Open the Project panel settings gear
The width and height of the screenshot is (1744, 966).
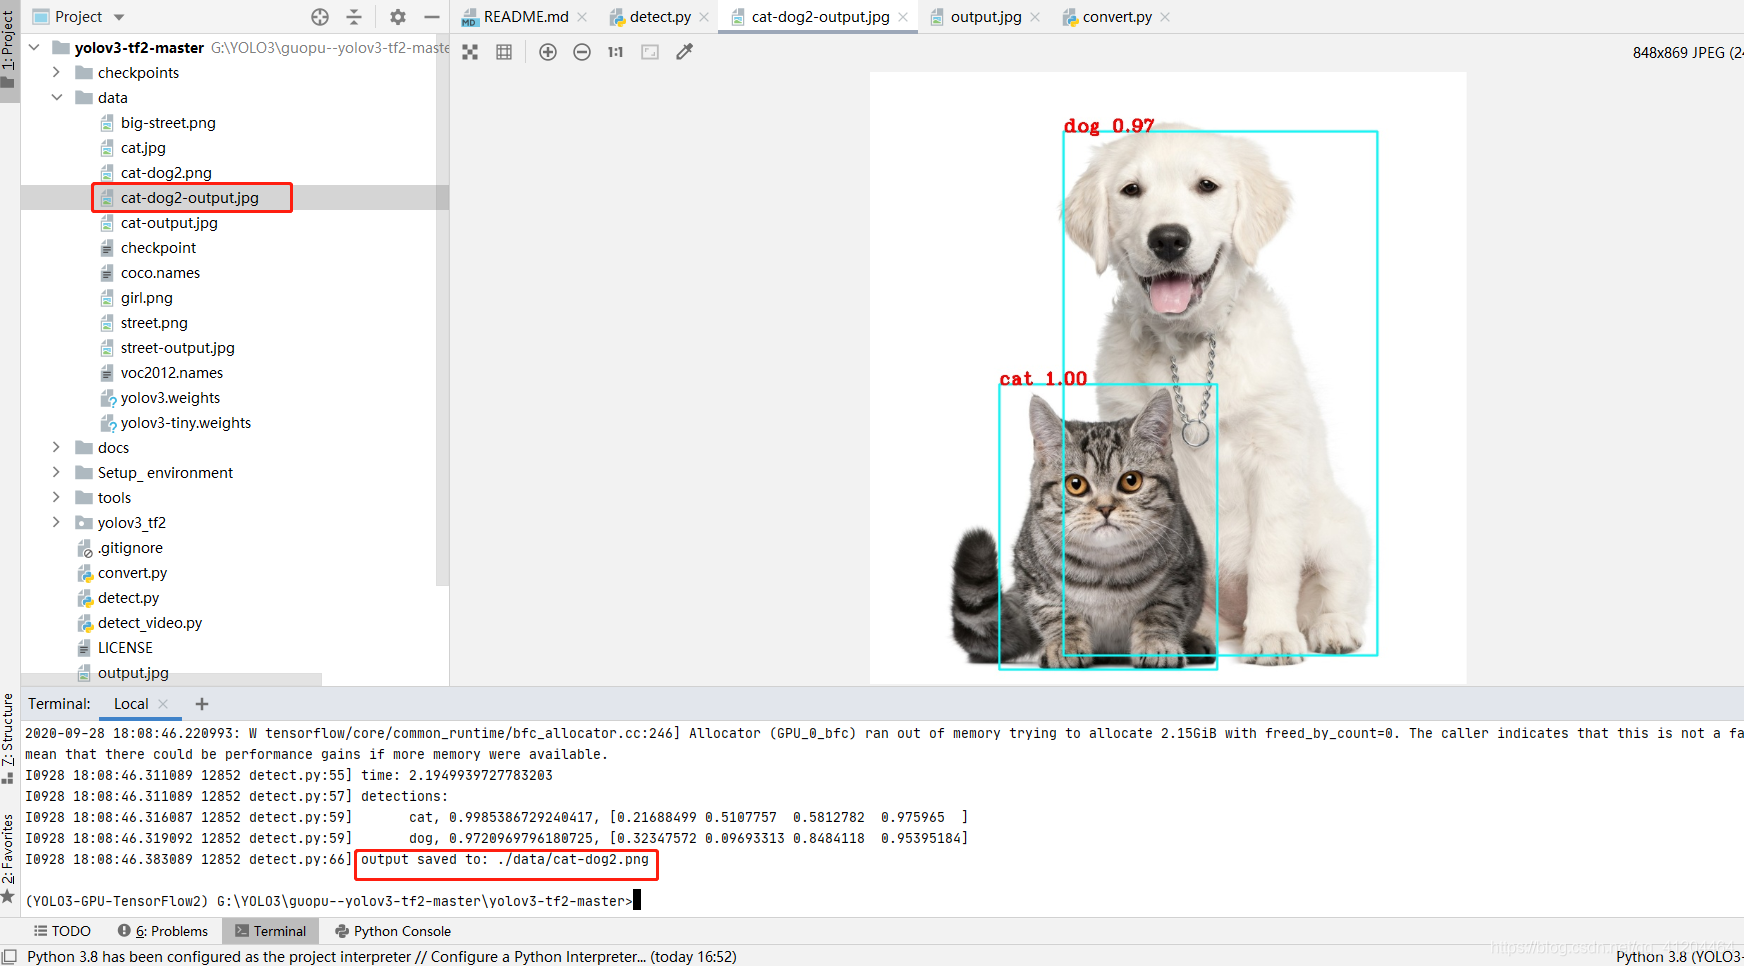coord(397,17)
